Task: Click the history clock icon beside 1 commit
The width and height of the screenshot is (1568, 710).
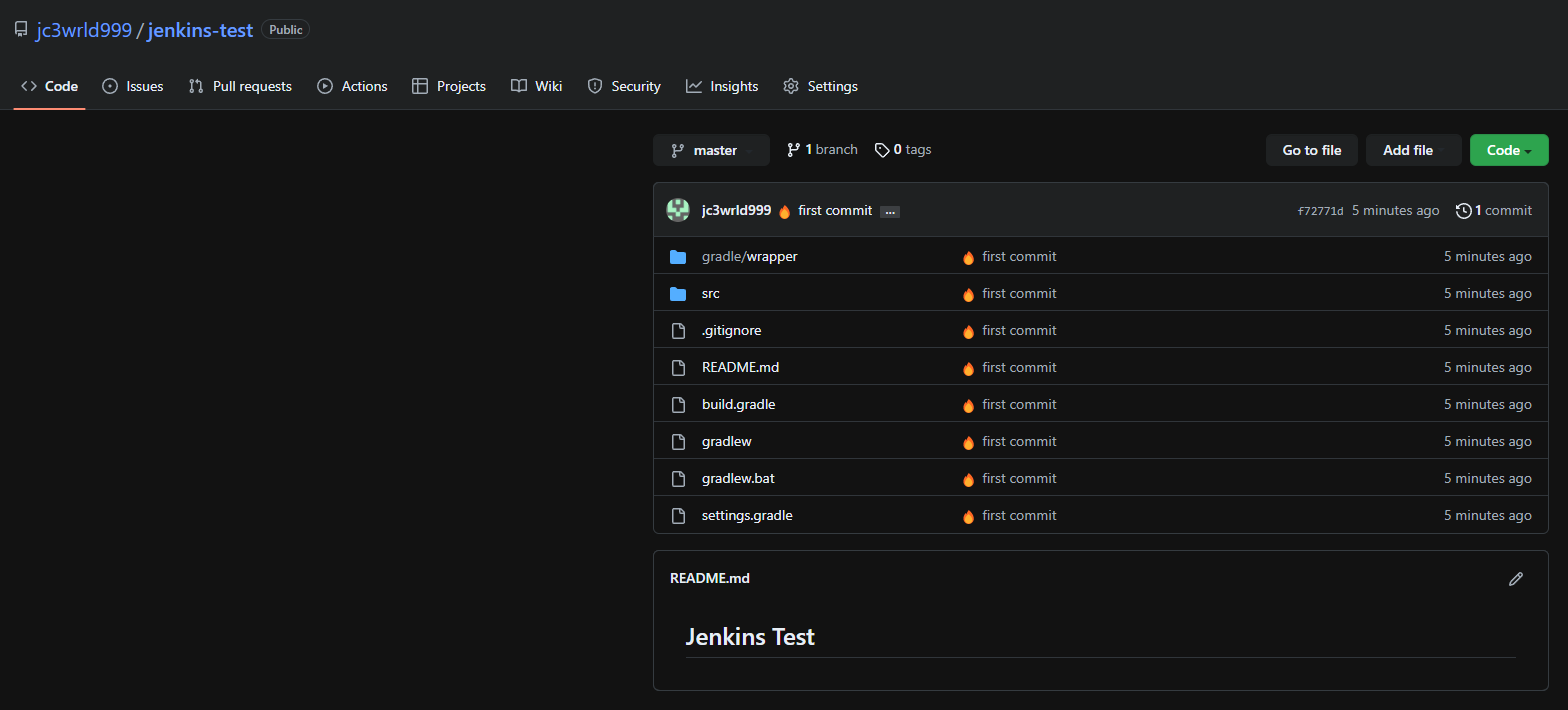Action: (1464, 210)
